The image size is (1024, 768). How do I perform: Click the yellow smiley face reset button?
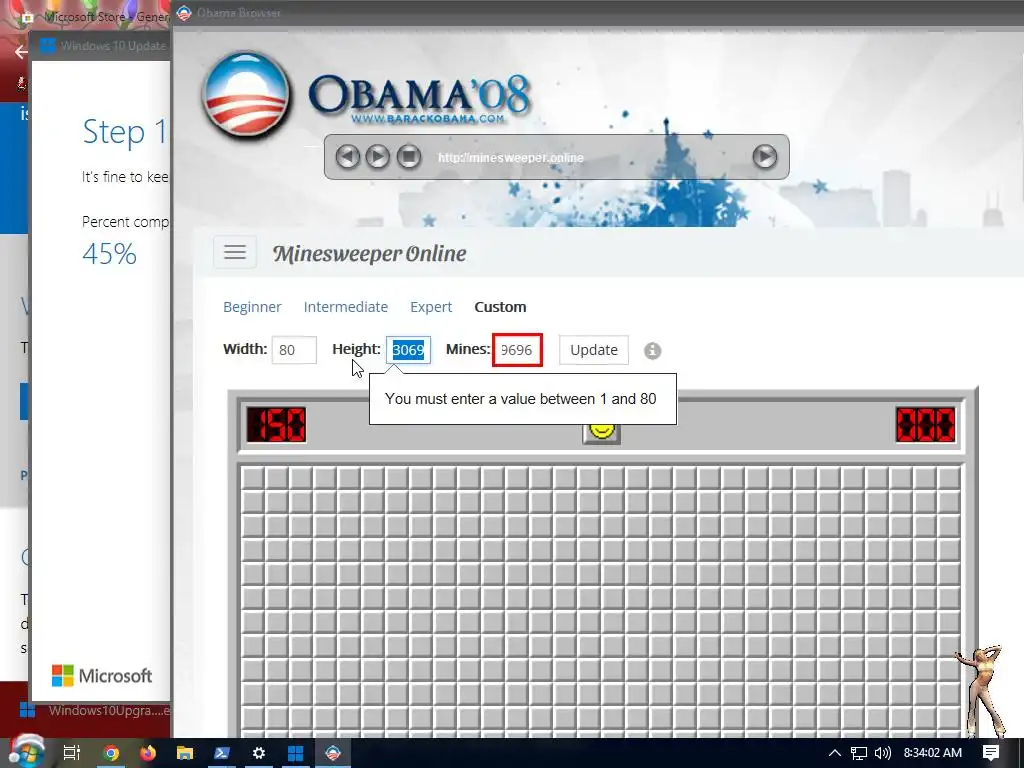(x=601, y=432)
